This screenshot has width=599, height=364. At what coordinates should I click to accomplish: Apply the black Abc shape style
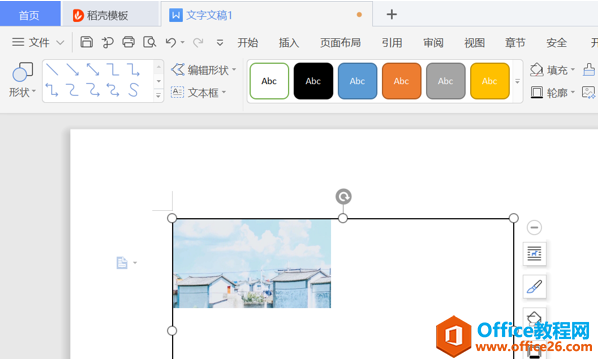click(x=313, y=81)
